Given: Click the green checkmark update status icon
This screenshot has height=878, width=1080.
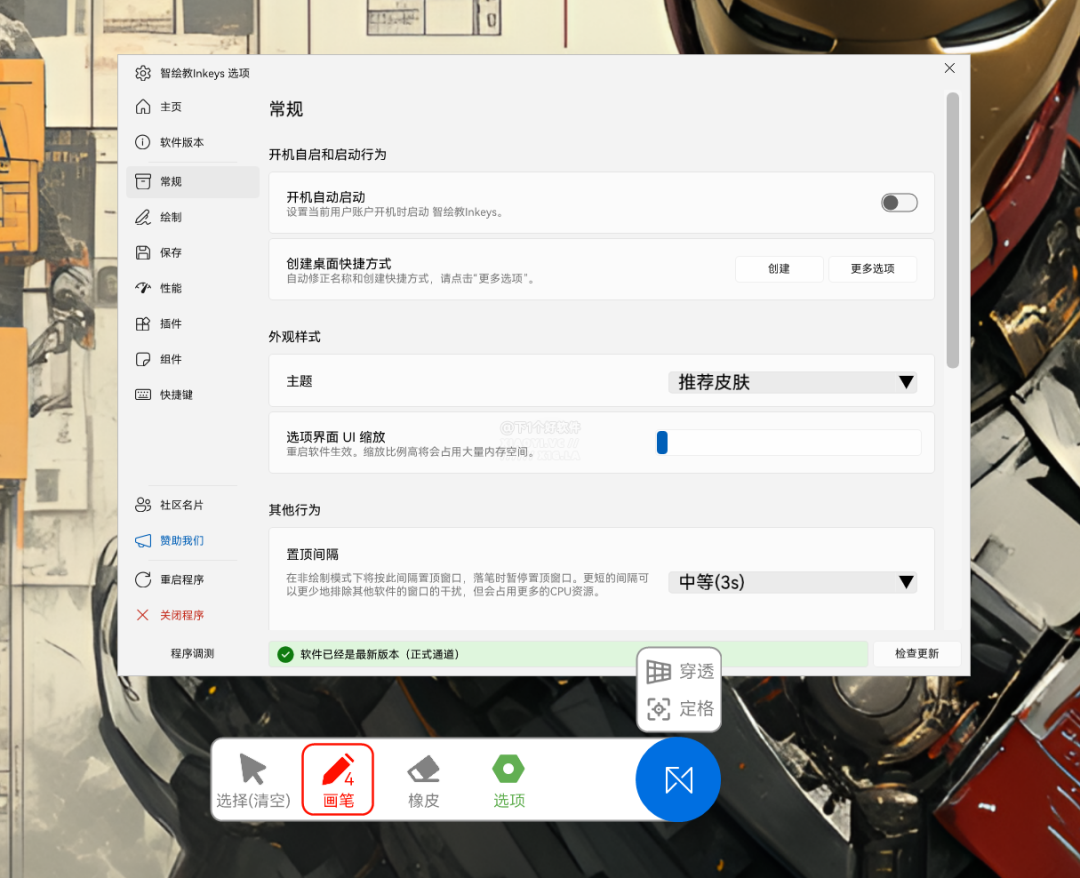Looking at the screenshot, I should pyautogui.click(x=285, y=654).
